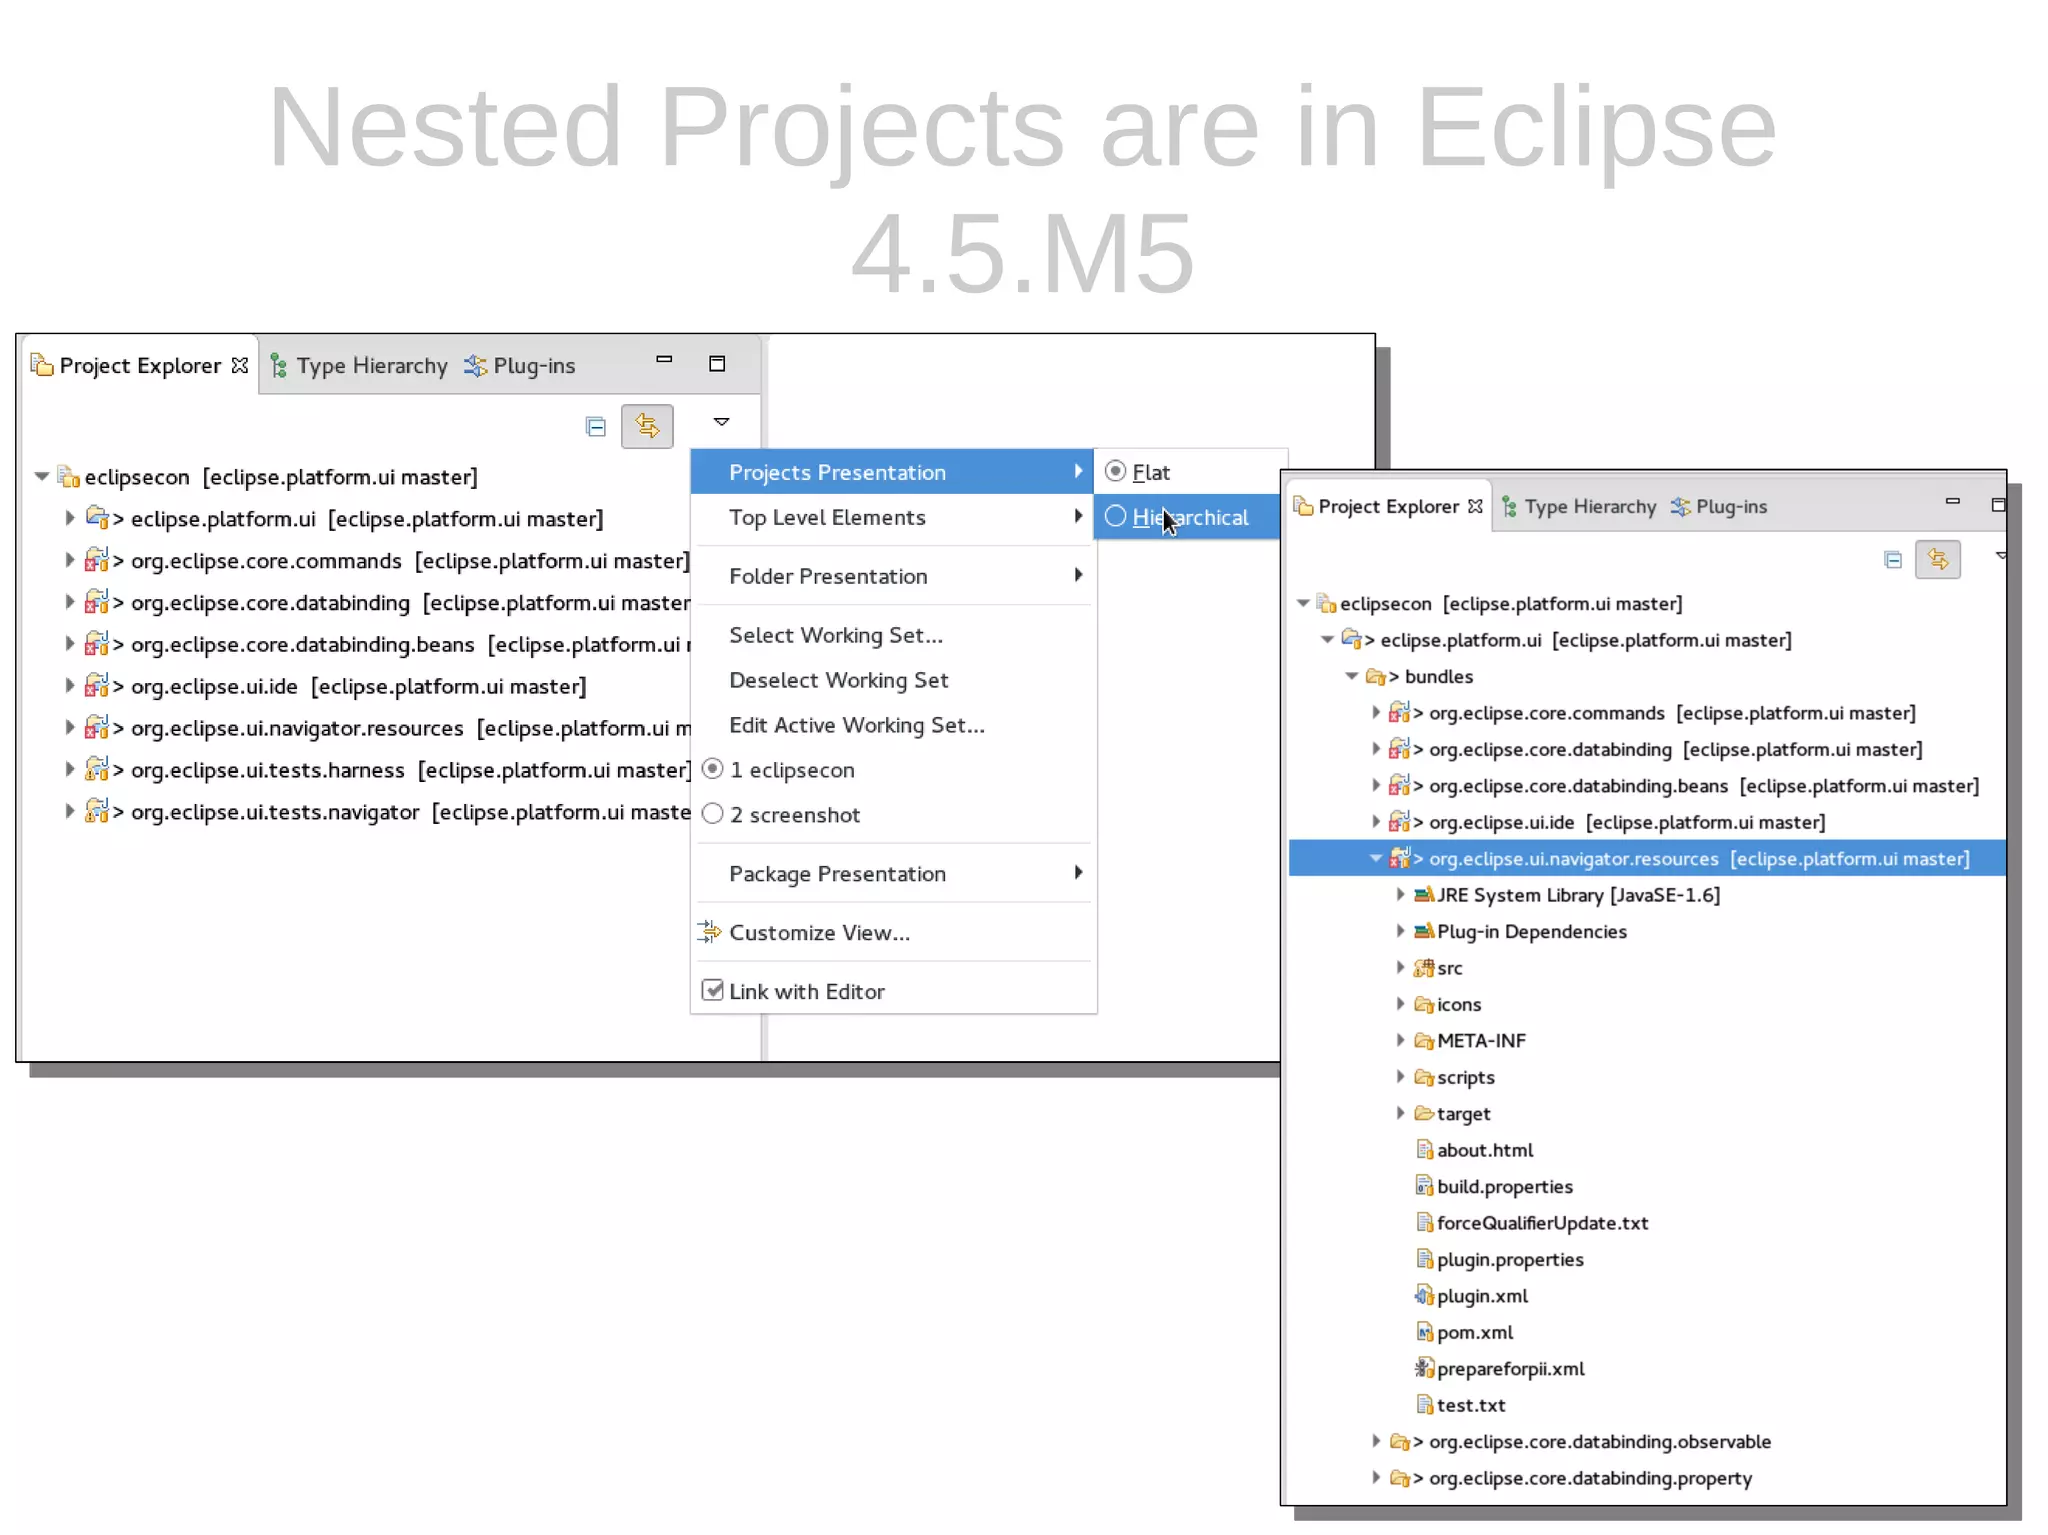Click target folder icon
Screen dimensions: 2048x1535
[x=1424, y=1113]
